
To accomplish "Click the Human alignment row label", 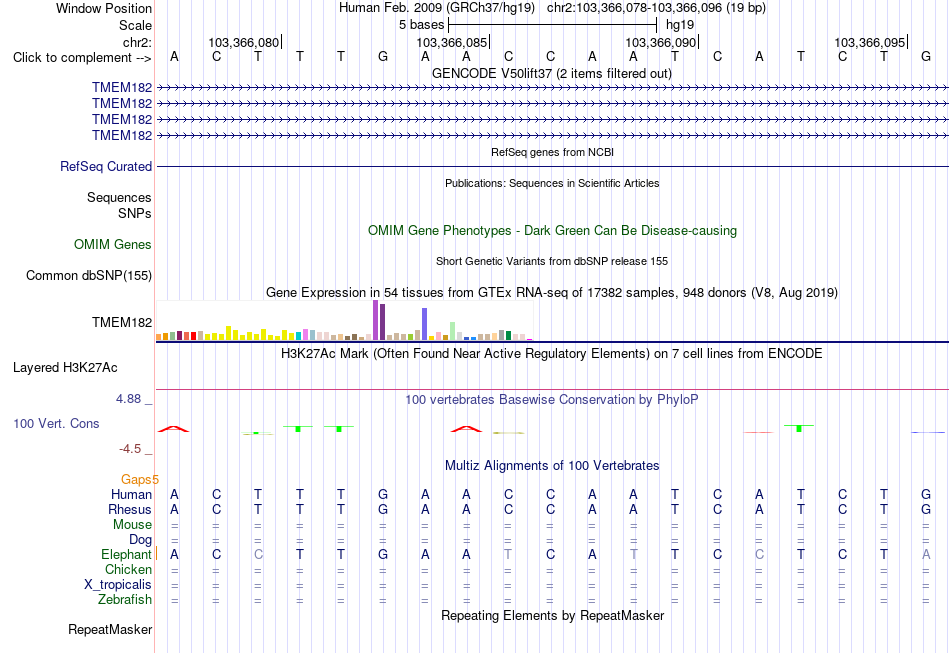I will pos(131,495).
